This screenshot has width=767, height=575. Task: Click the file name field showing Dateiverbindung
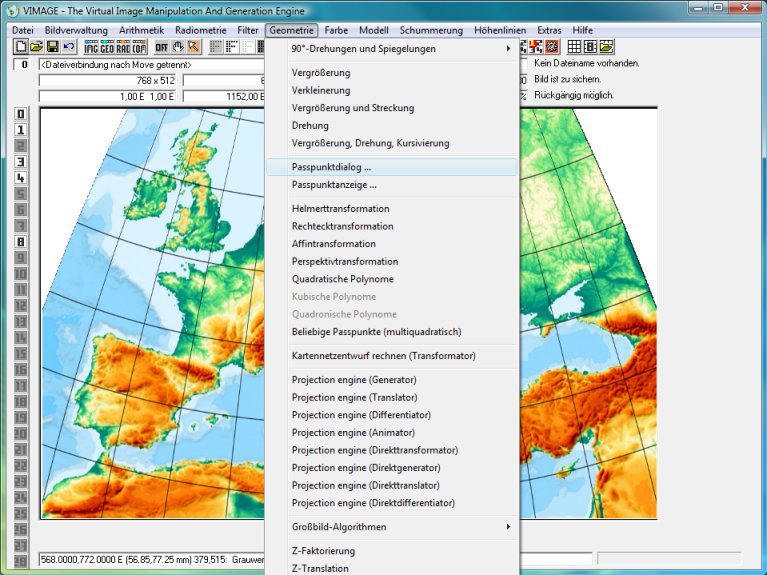pos(150,64)
